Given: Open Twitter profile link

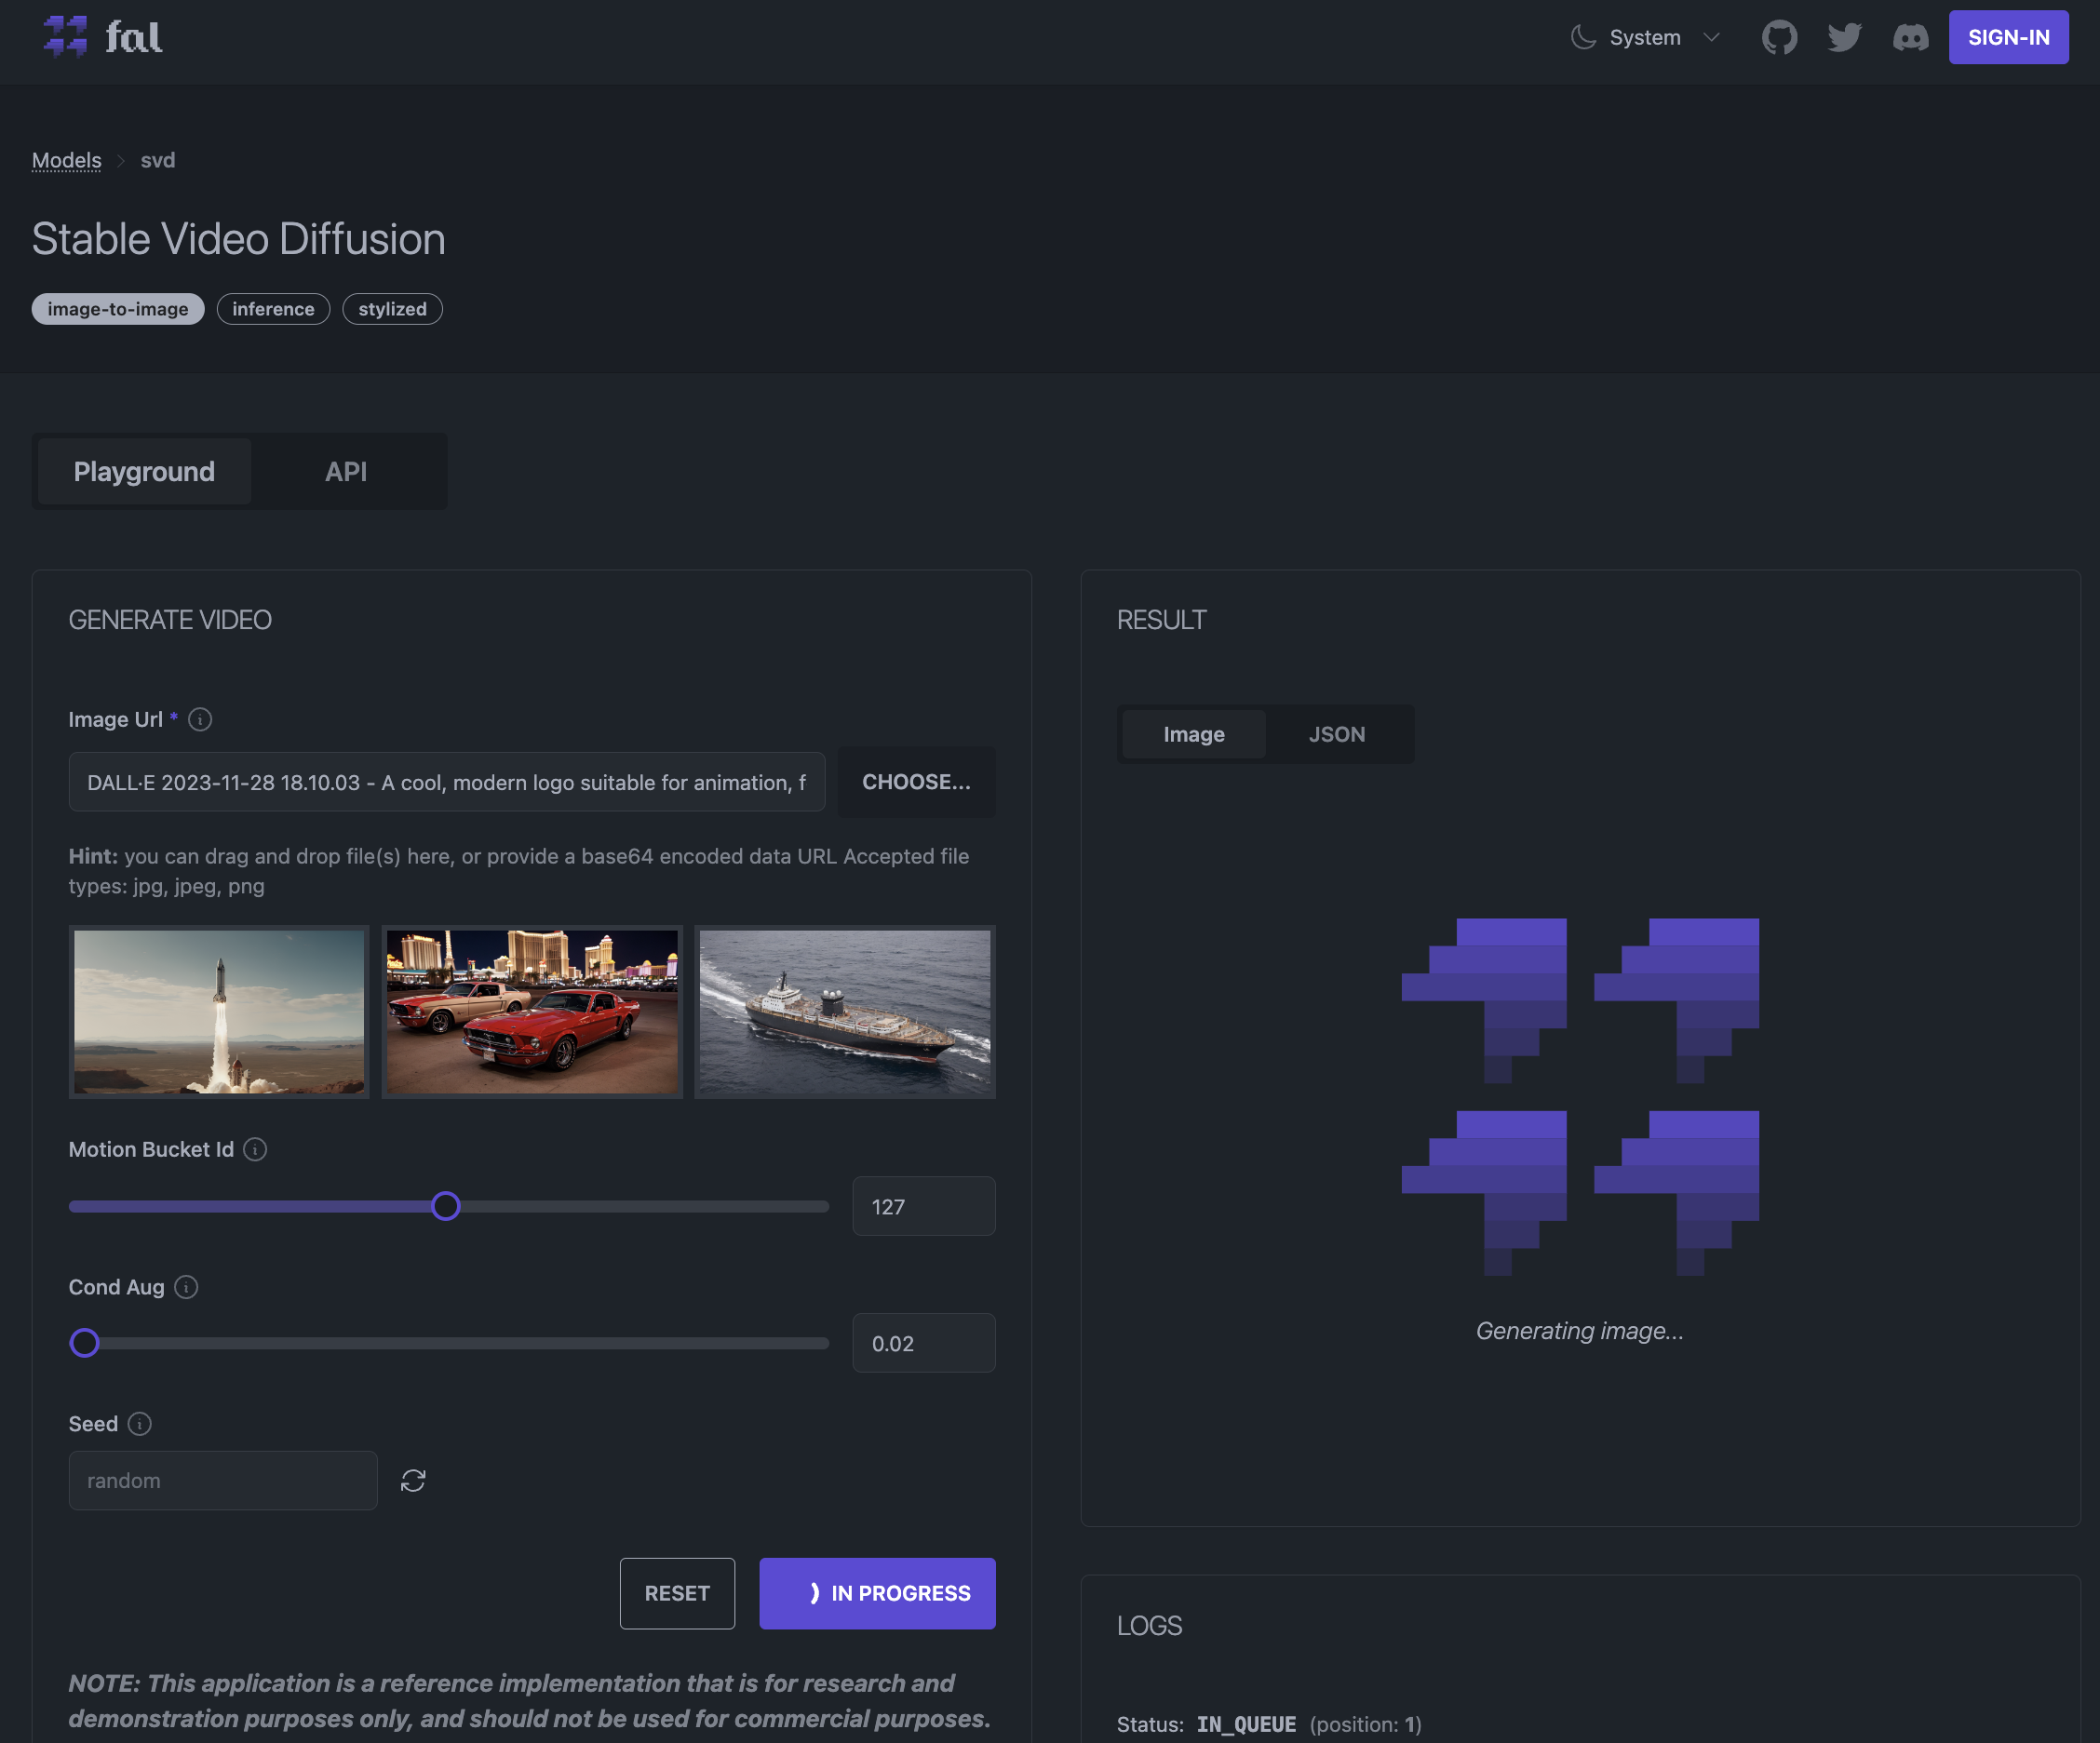Looking at the screenshot, I should (x=1844, y=38).
